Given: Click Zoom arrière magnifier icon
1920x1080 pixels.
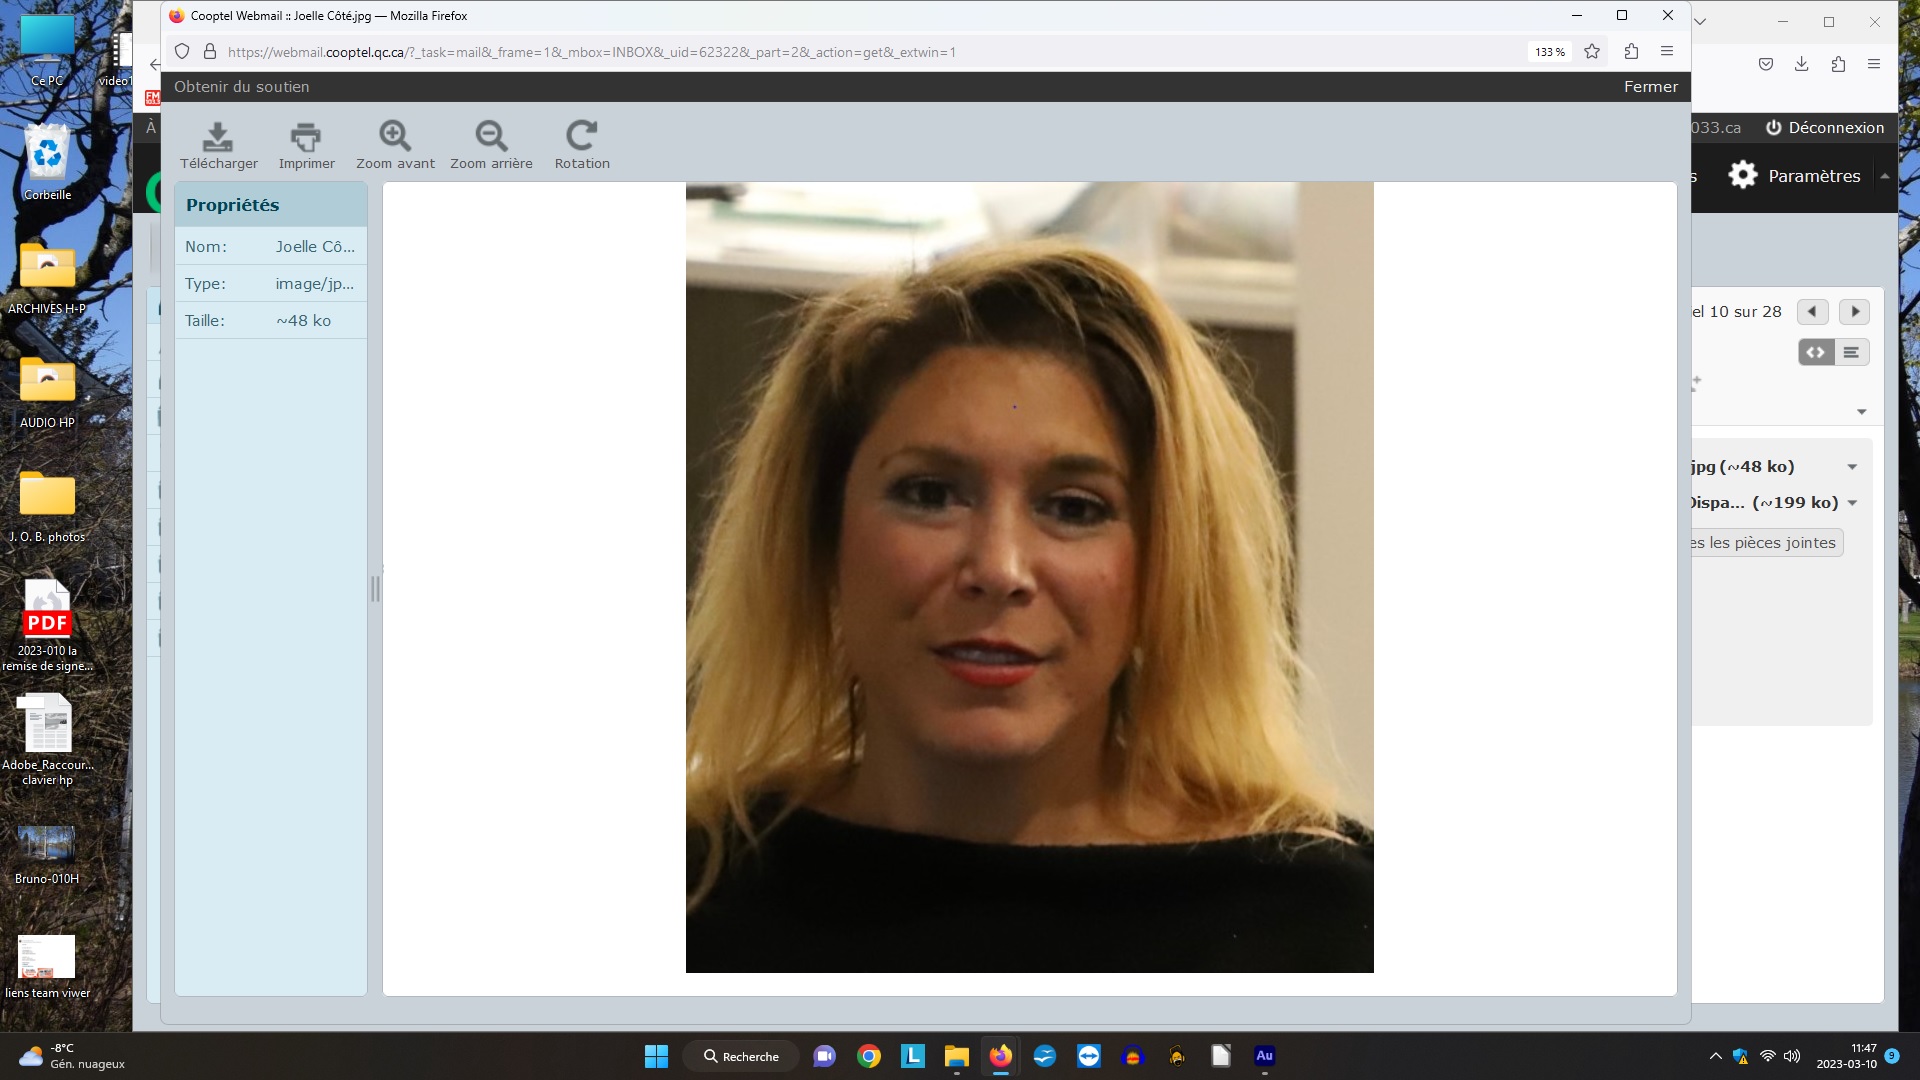Looking at the screenshot, I should coord(491,137).
